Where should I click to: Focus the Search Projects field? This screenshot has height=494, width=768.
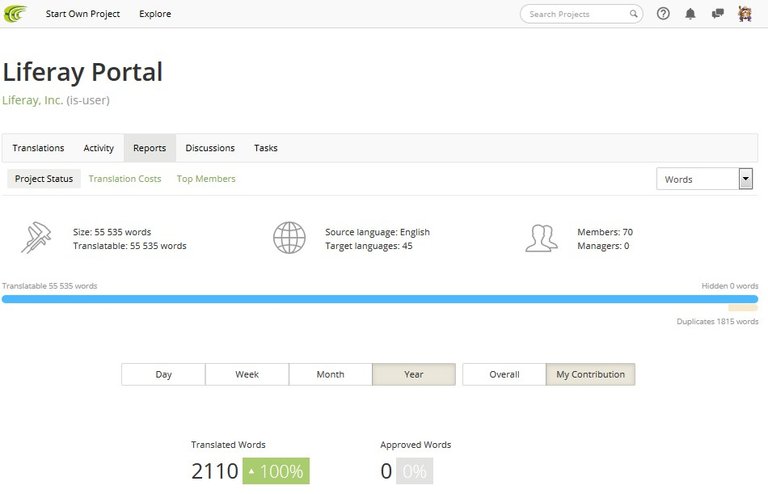point(581,14)
